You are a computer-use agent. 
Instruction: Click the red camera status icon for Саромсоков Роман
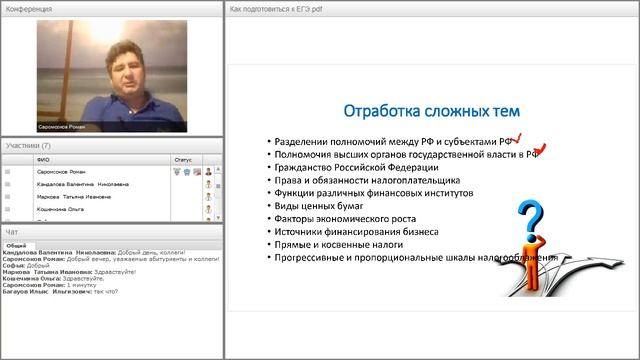pyautogui.click(x=197, y=172)
